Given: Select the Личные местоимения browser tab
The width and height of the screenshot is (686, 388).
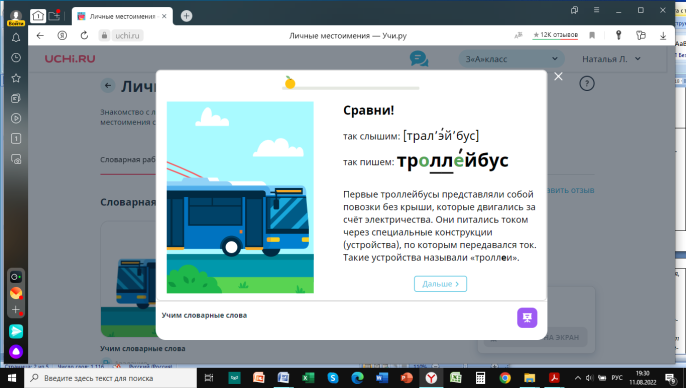Looking at the screenshot, I should 122,16.
